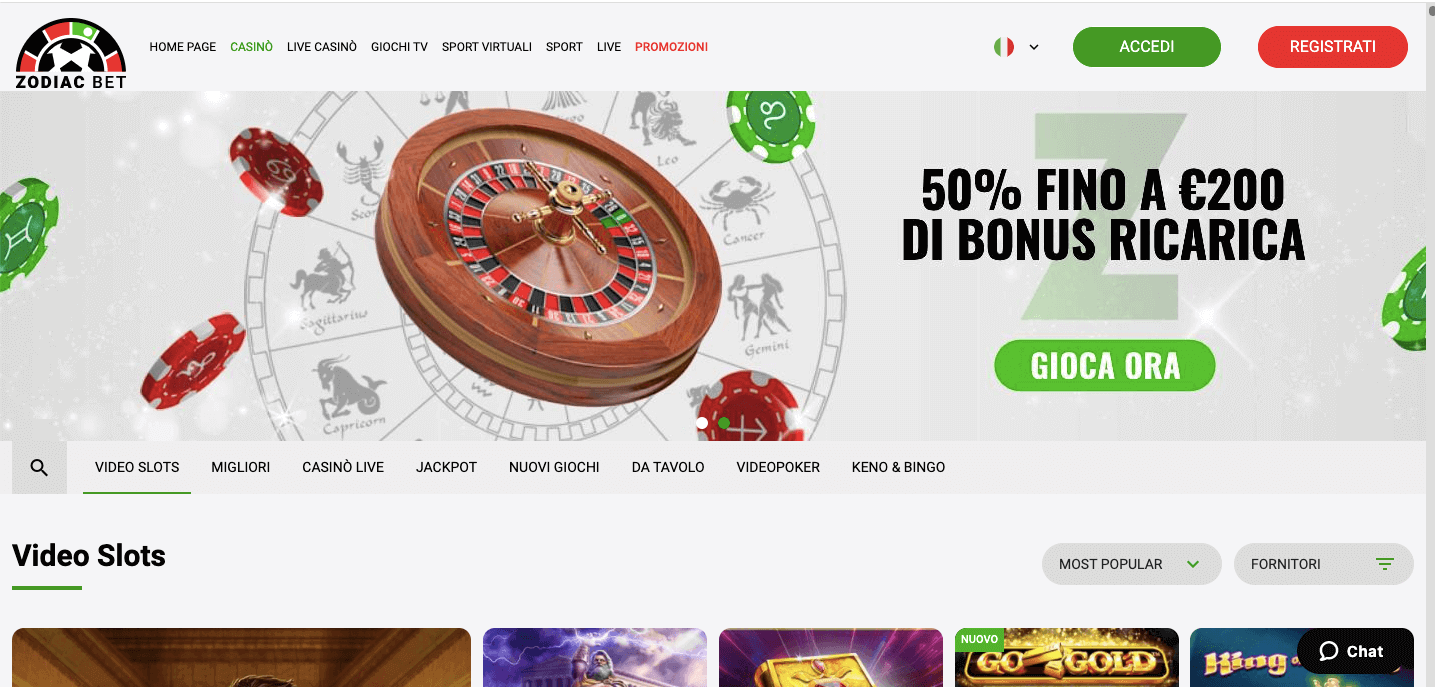Switch to the Jackpot tab
Viewport: 1435px width, 687px height.
pos(446,467)
